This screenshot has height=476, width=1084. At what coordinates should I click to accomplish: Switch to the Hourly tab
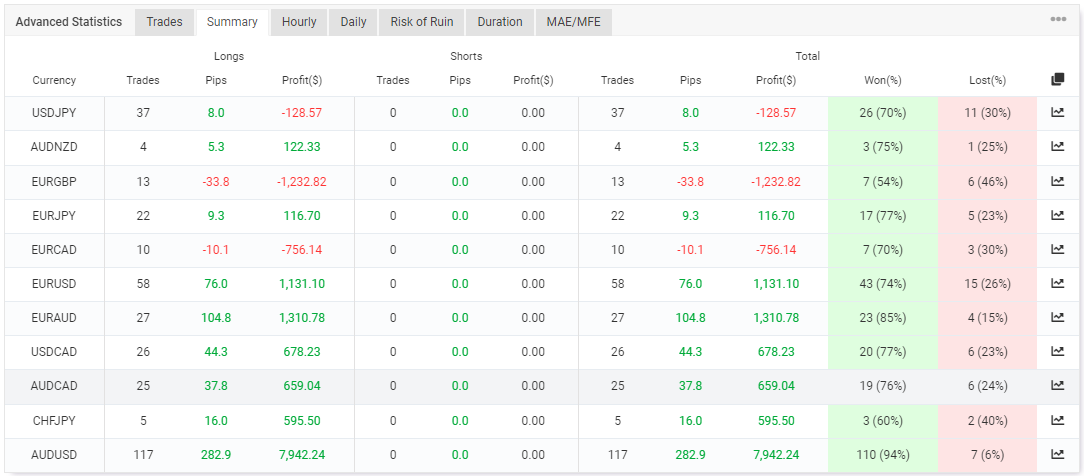click(x=299, y=22)
